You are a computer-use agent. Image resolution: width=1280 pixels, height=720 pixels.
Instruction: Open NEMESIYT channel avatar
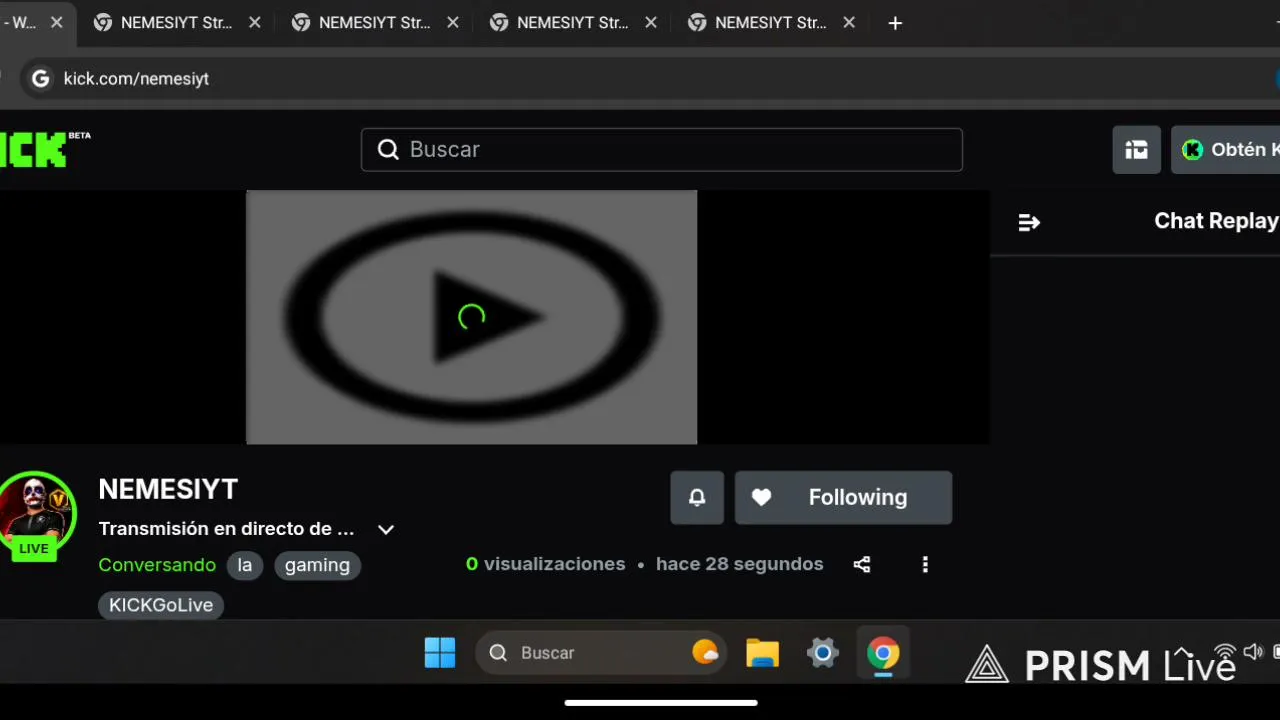(x=37, y=511)
